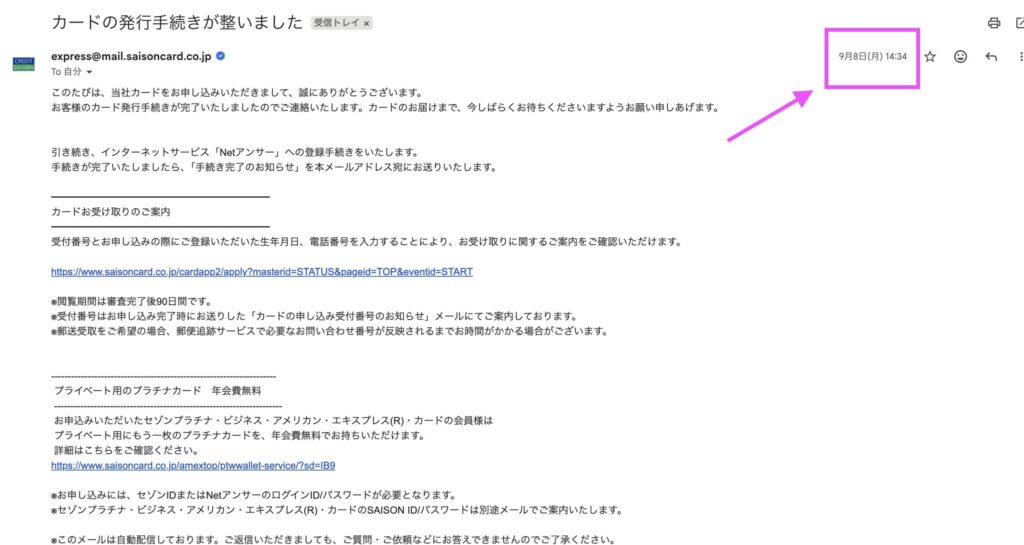
Task: Print this email with the printer icon
Action: point(993,23)
